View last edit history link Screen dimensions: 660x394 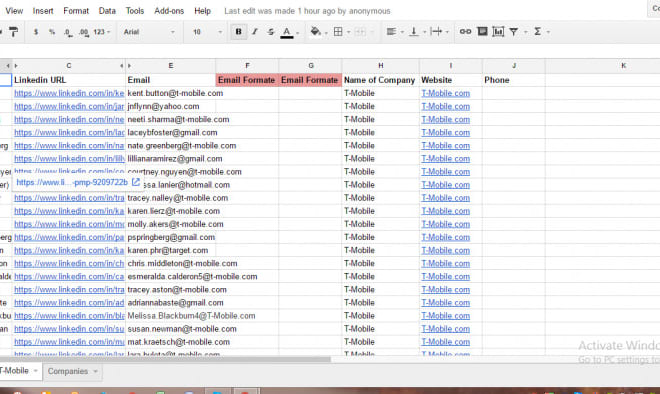coord(307,11)
